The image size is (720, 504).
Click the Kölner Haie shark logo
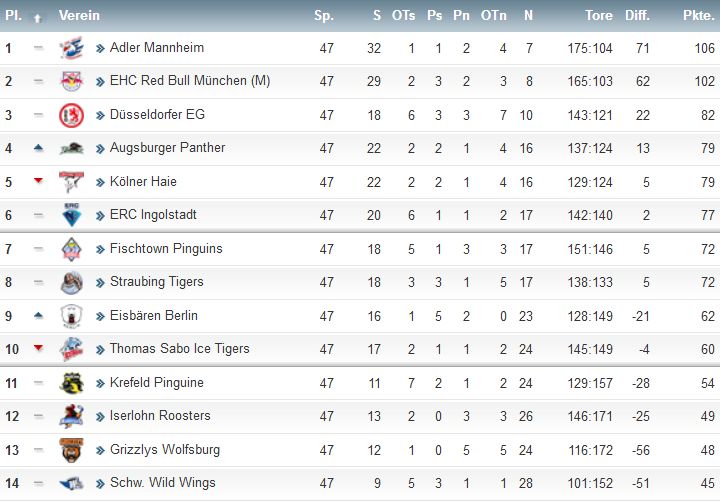click(x=72, y=182)
